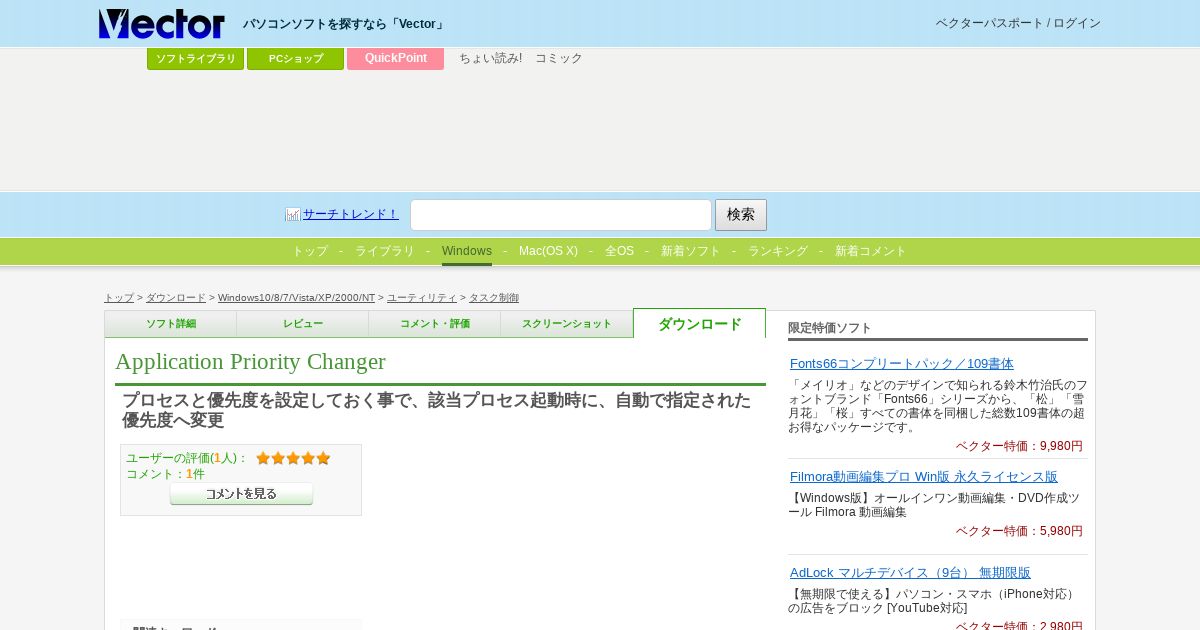
Task: Open AdLock マルチデバイス（9台） 無期限版 link
Action: point(910,573)
